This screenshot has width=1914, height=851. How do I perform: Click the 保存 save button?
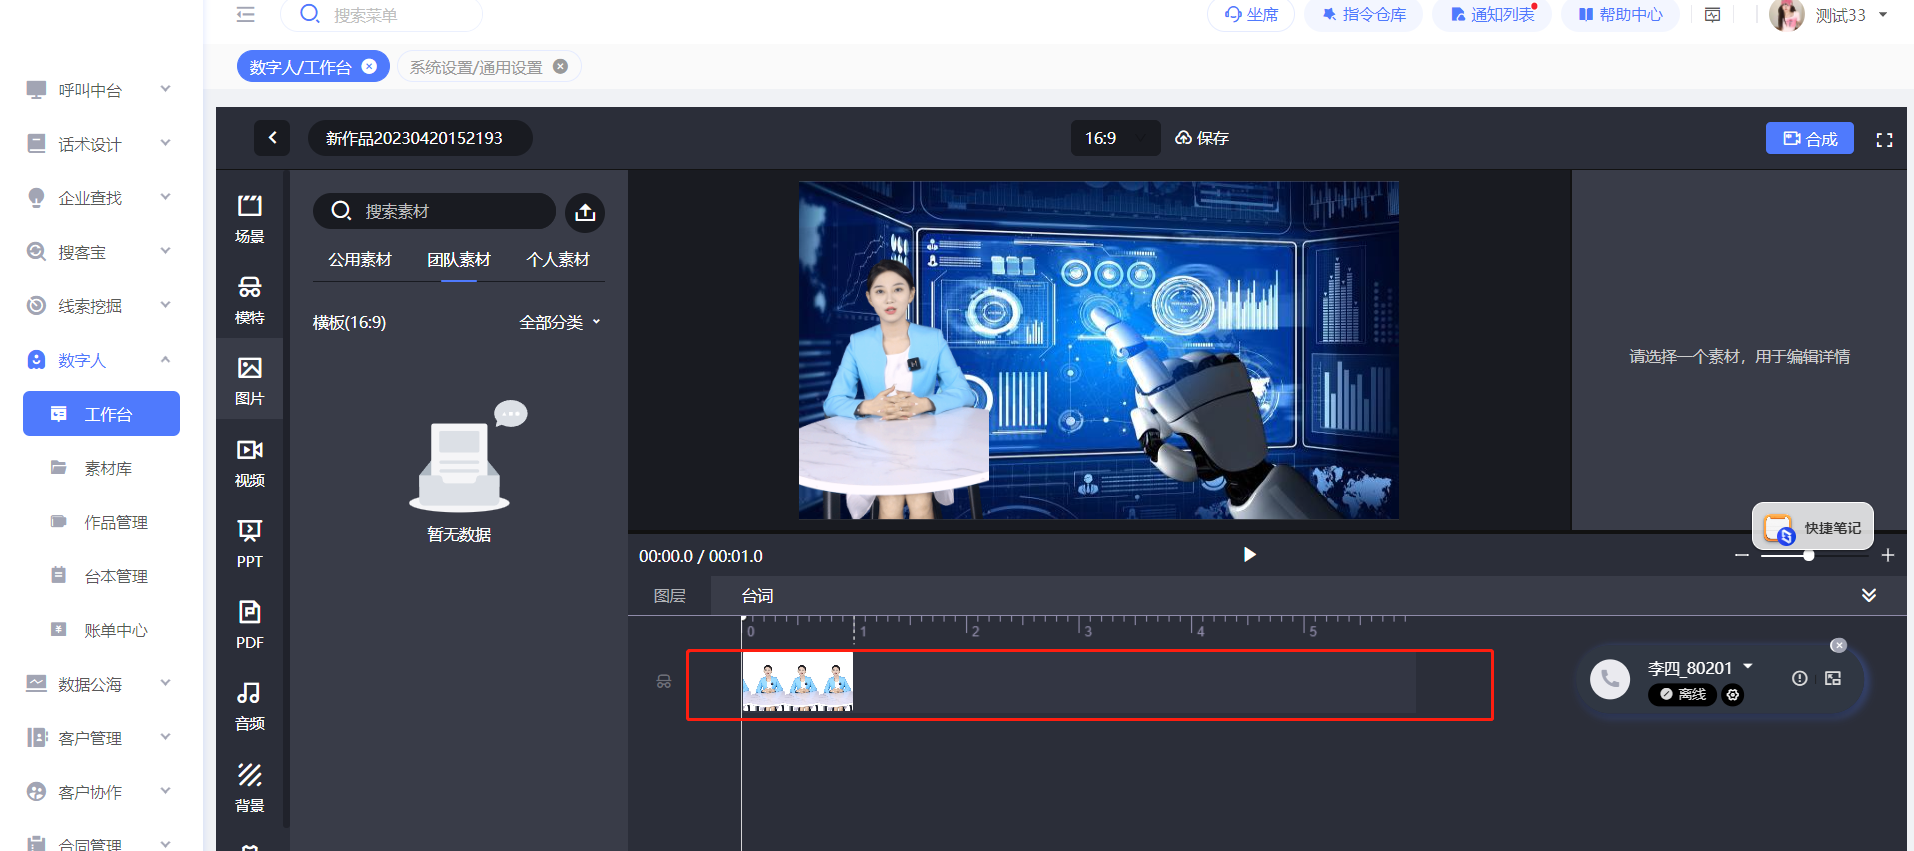(x=1202, y=138)
